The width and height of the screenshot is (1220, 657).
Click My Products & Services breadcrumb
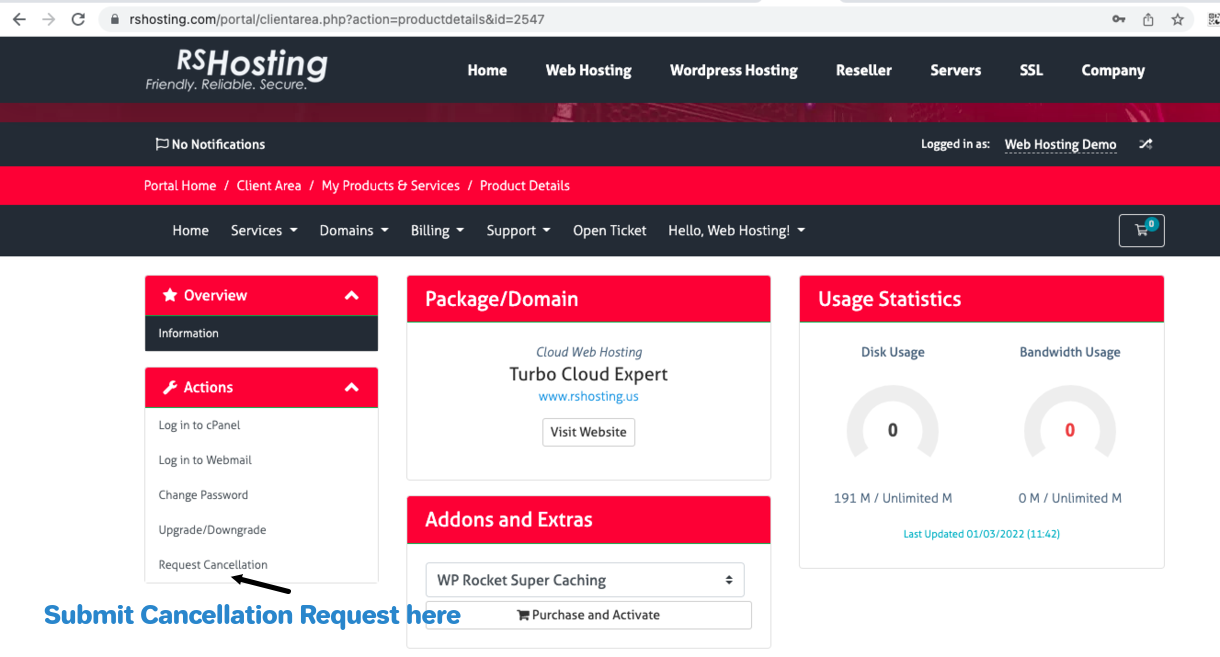point(391,185)
